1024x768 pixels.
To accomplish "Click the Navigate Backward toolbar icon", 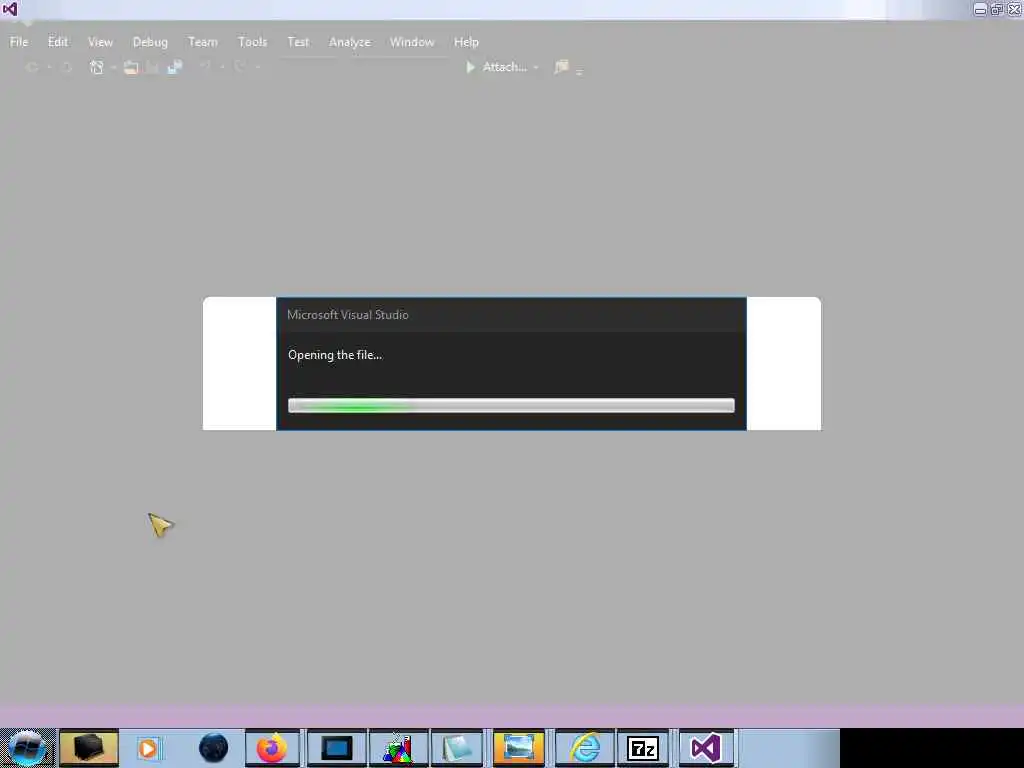I will pos(31,67).
